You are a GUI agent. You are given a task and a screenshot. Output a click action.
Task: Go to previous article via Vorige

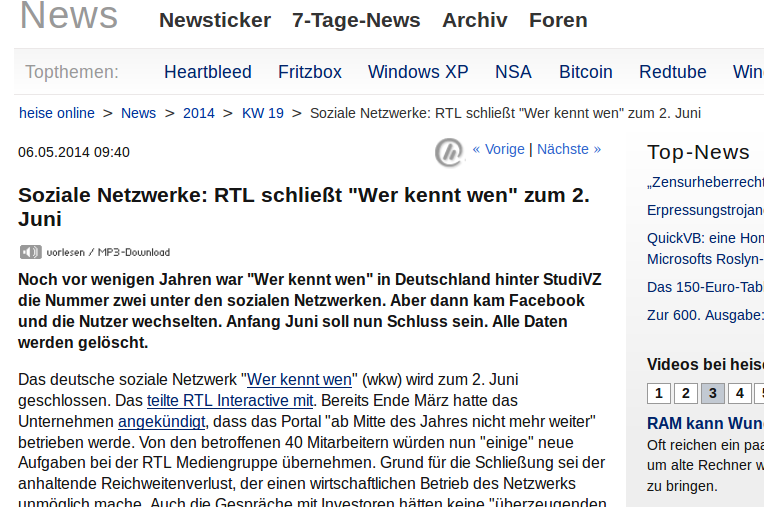pyautogui.click(x=498, y=149)
